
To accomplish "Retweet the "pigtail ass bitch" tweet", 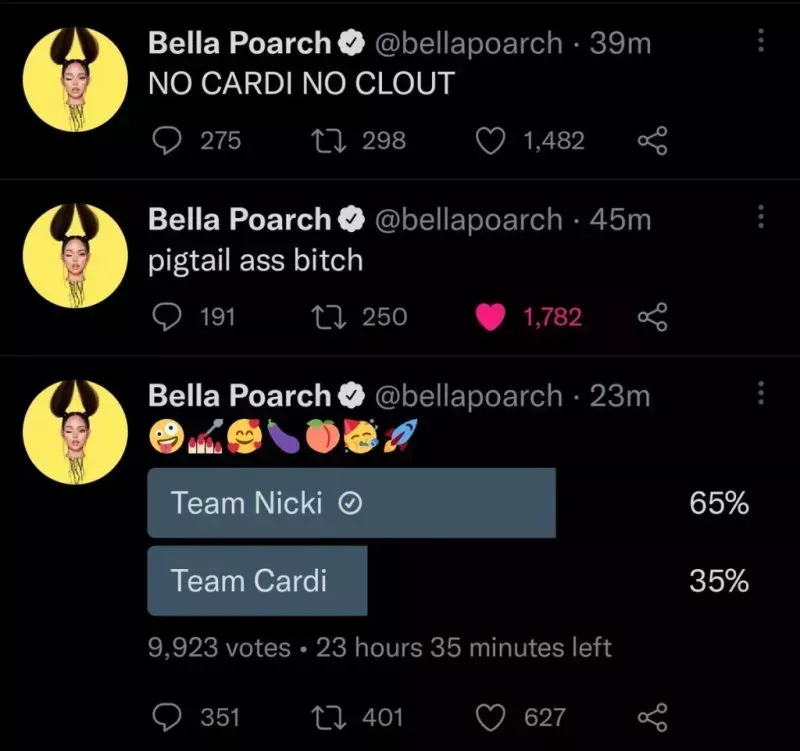I will click(329, 318).
